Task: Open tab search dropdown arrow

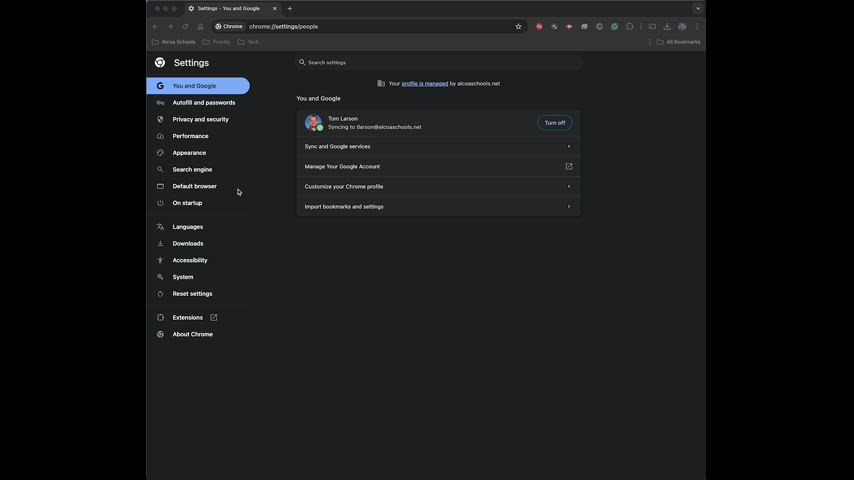Action: tap(698, 8)
